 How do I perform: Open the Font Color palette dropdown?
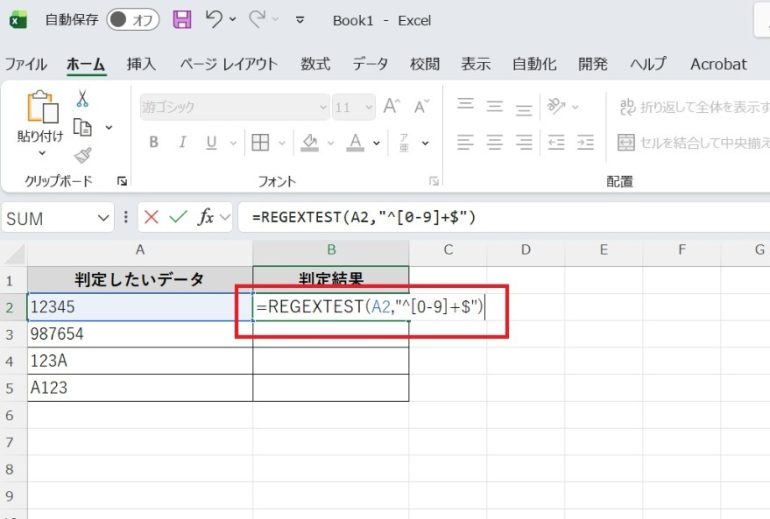(x=376, y=143)
